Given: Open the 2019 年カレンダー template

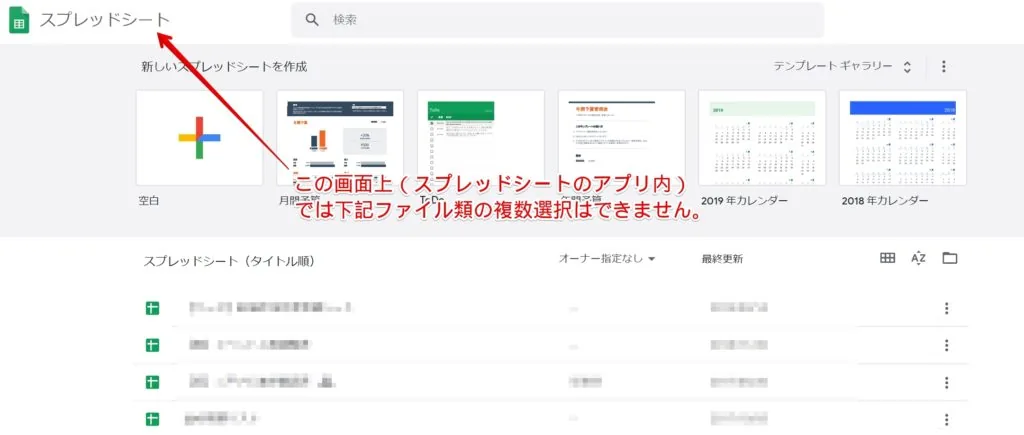Looking at the screenshot, I should pos(762,138).
